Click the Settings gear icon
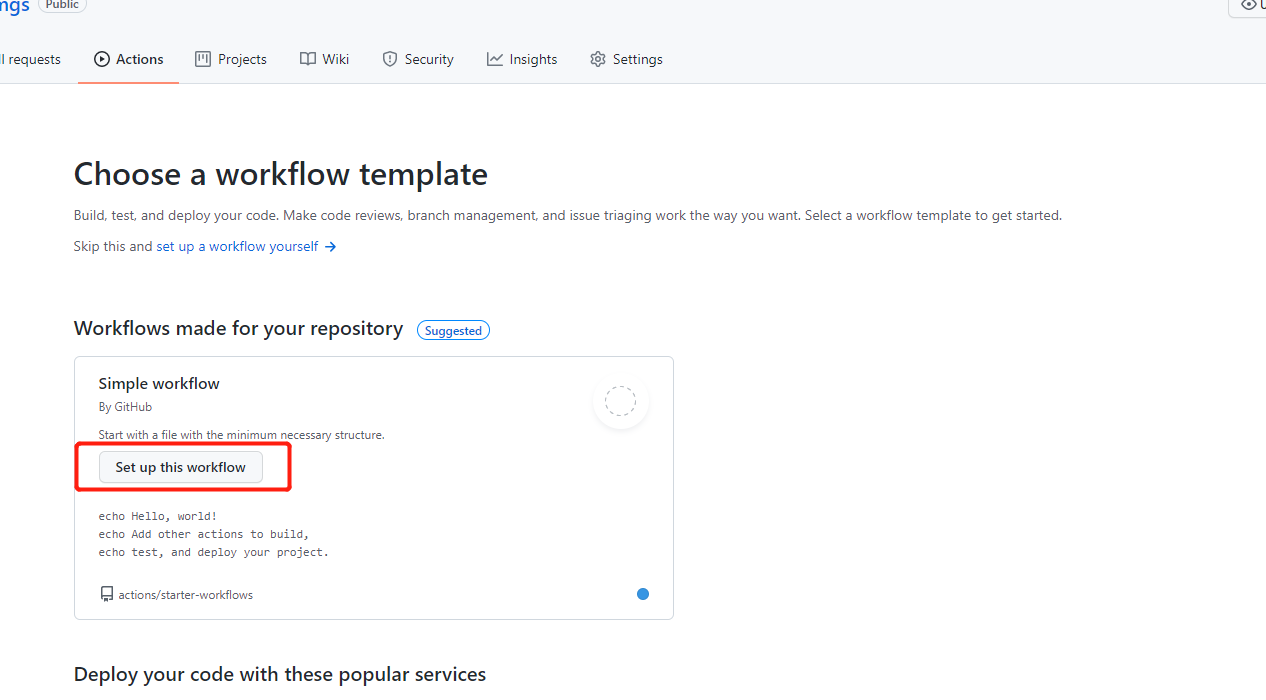The height and width of the screenshot is (700, 1266). pyautogui.click(x=598, y=59)
